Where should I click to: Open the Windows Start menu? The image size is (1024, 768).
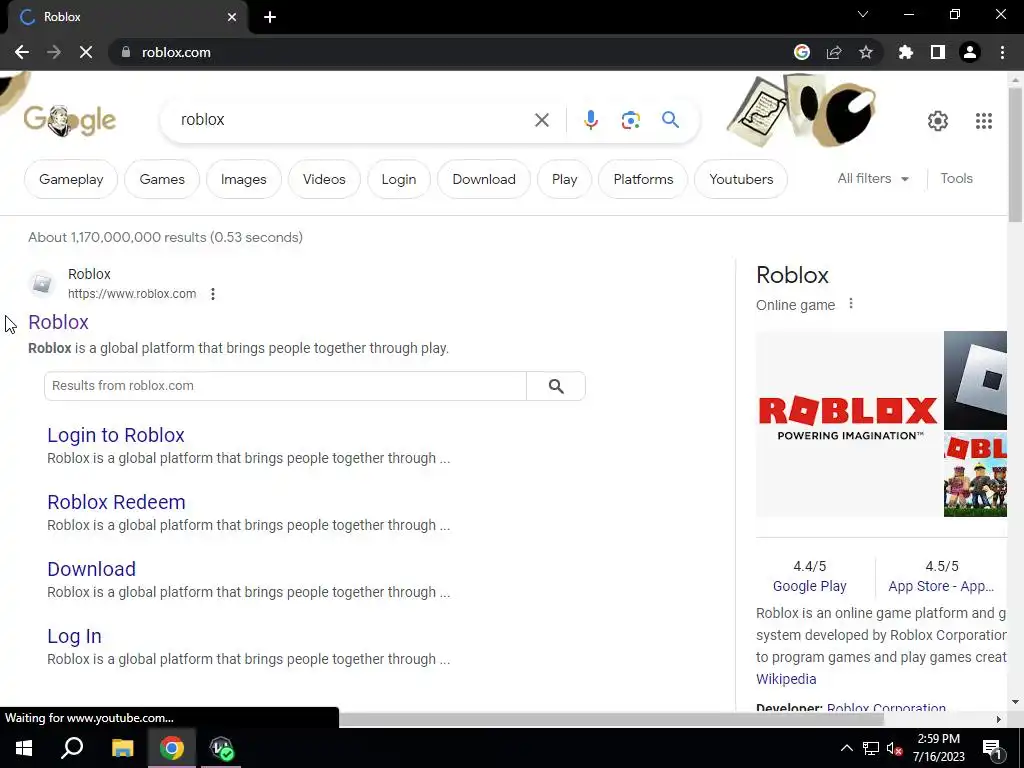[x=24, y=748]
